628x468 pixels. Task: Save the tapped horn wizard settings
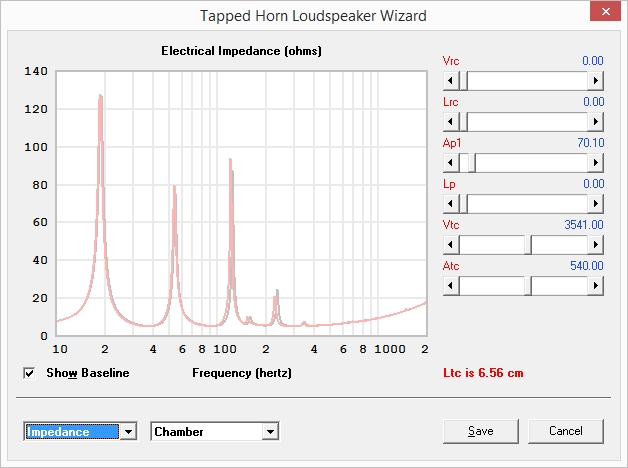click(481, 431)
